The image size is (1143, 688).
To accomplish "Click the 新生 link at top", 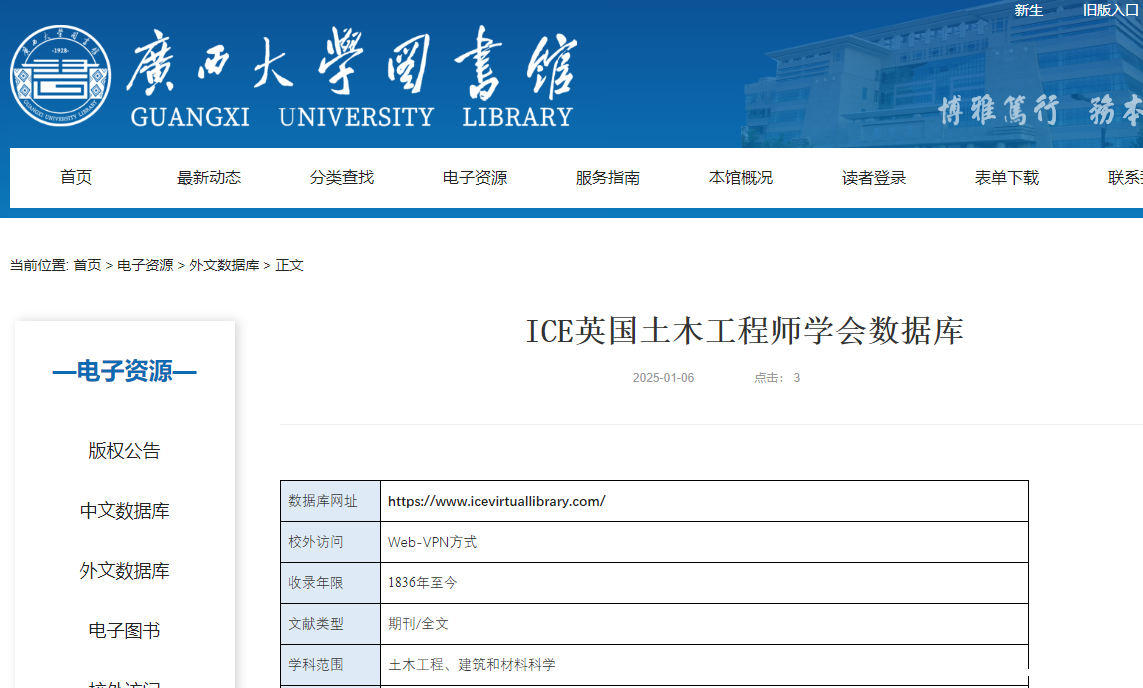I will (1028, 10).
